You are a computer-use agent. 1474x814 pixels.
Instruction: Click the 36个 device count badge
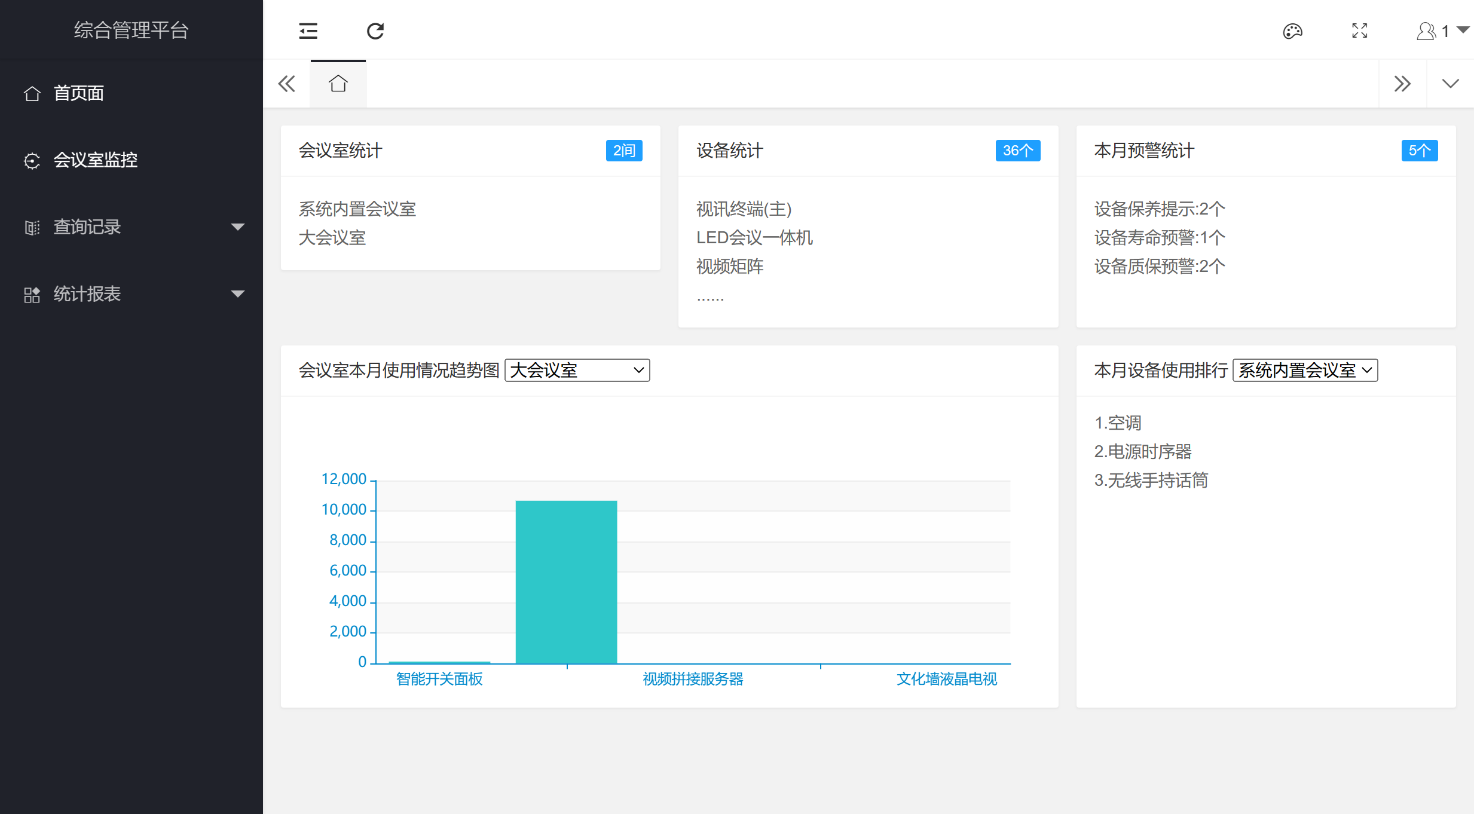click(x=1018, y=151)
